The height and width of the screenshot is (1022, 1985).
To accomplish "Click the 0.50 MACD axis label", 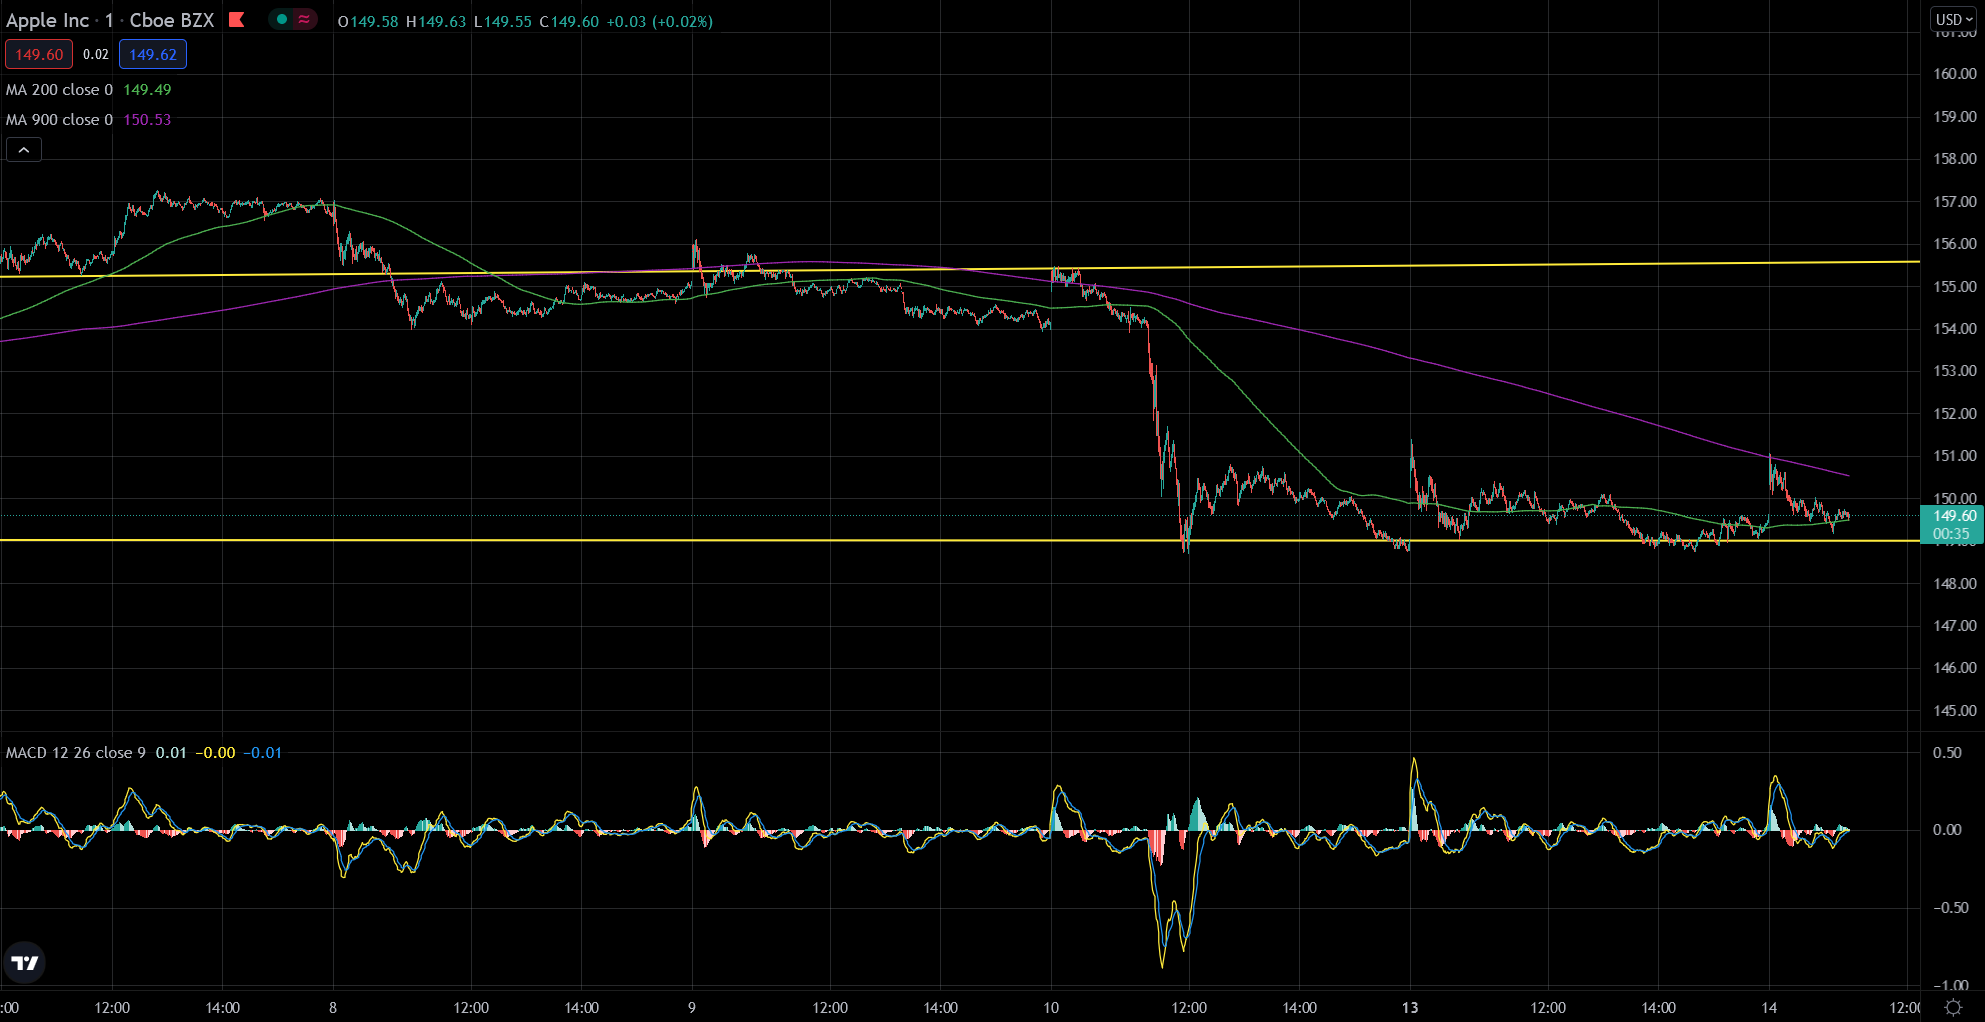I will pos(1947,753).
